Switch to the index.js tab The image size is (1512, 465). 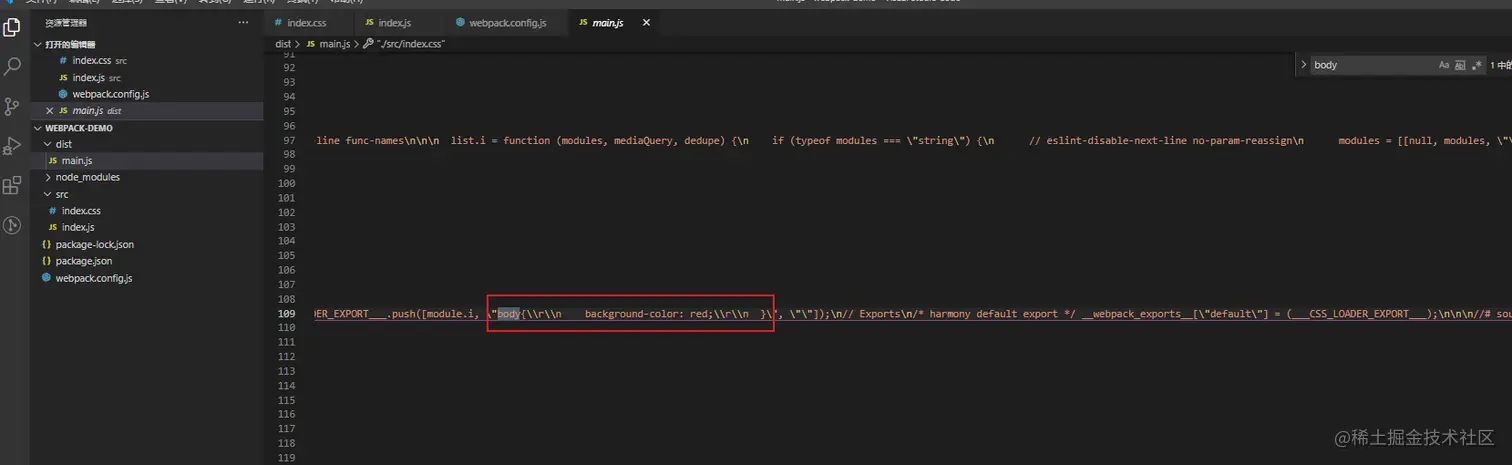pos(394,22)
